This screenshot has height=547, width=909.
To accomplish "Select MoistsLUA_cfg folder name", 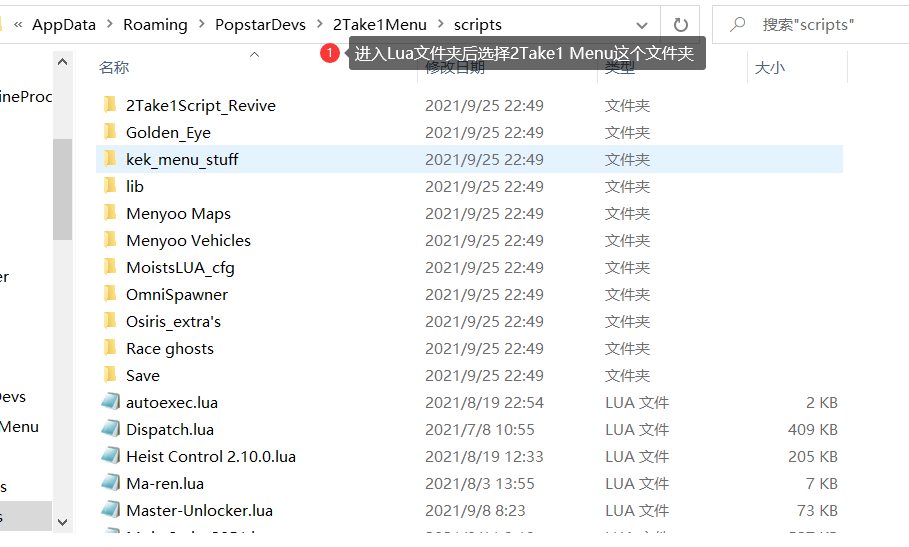I will (x=180, y=268).
